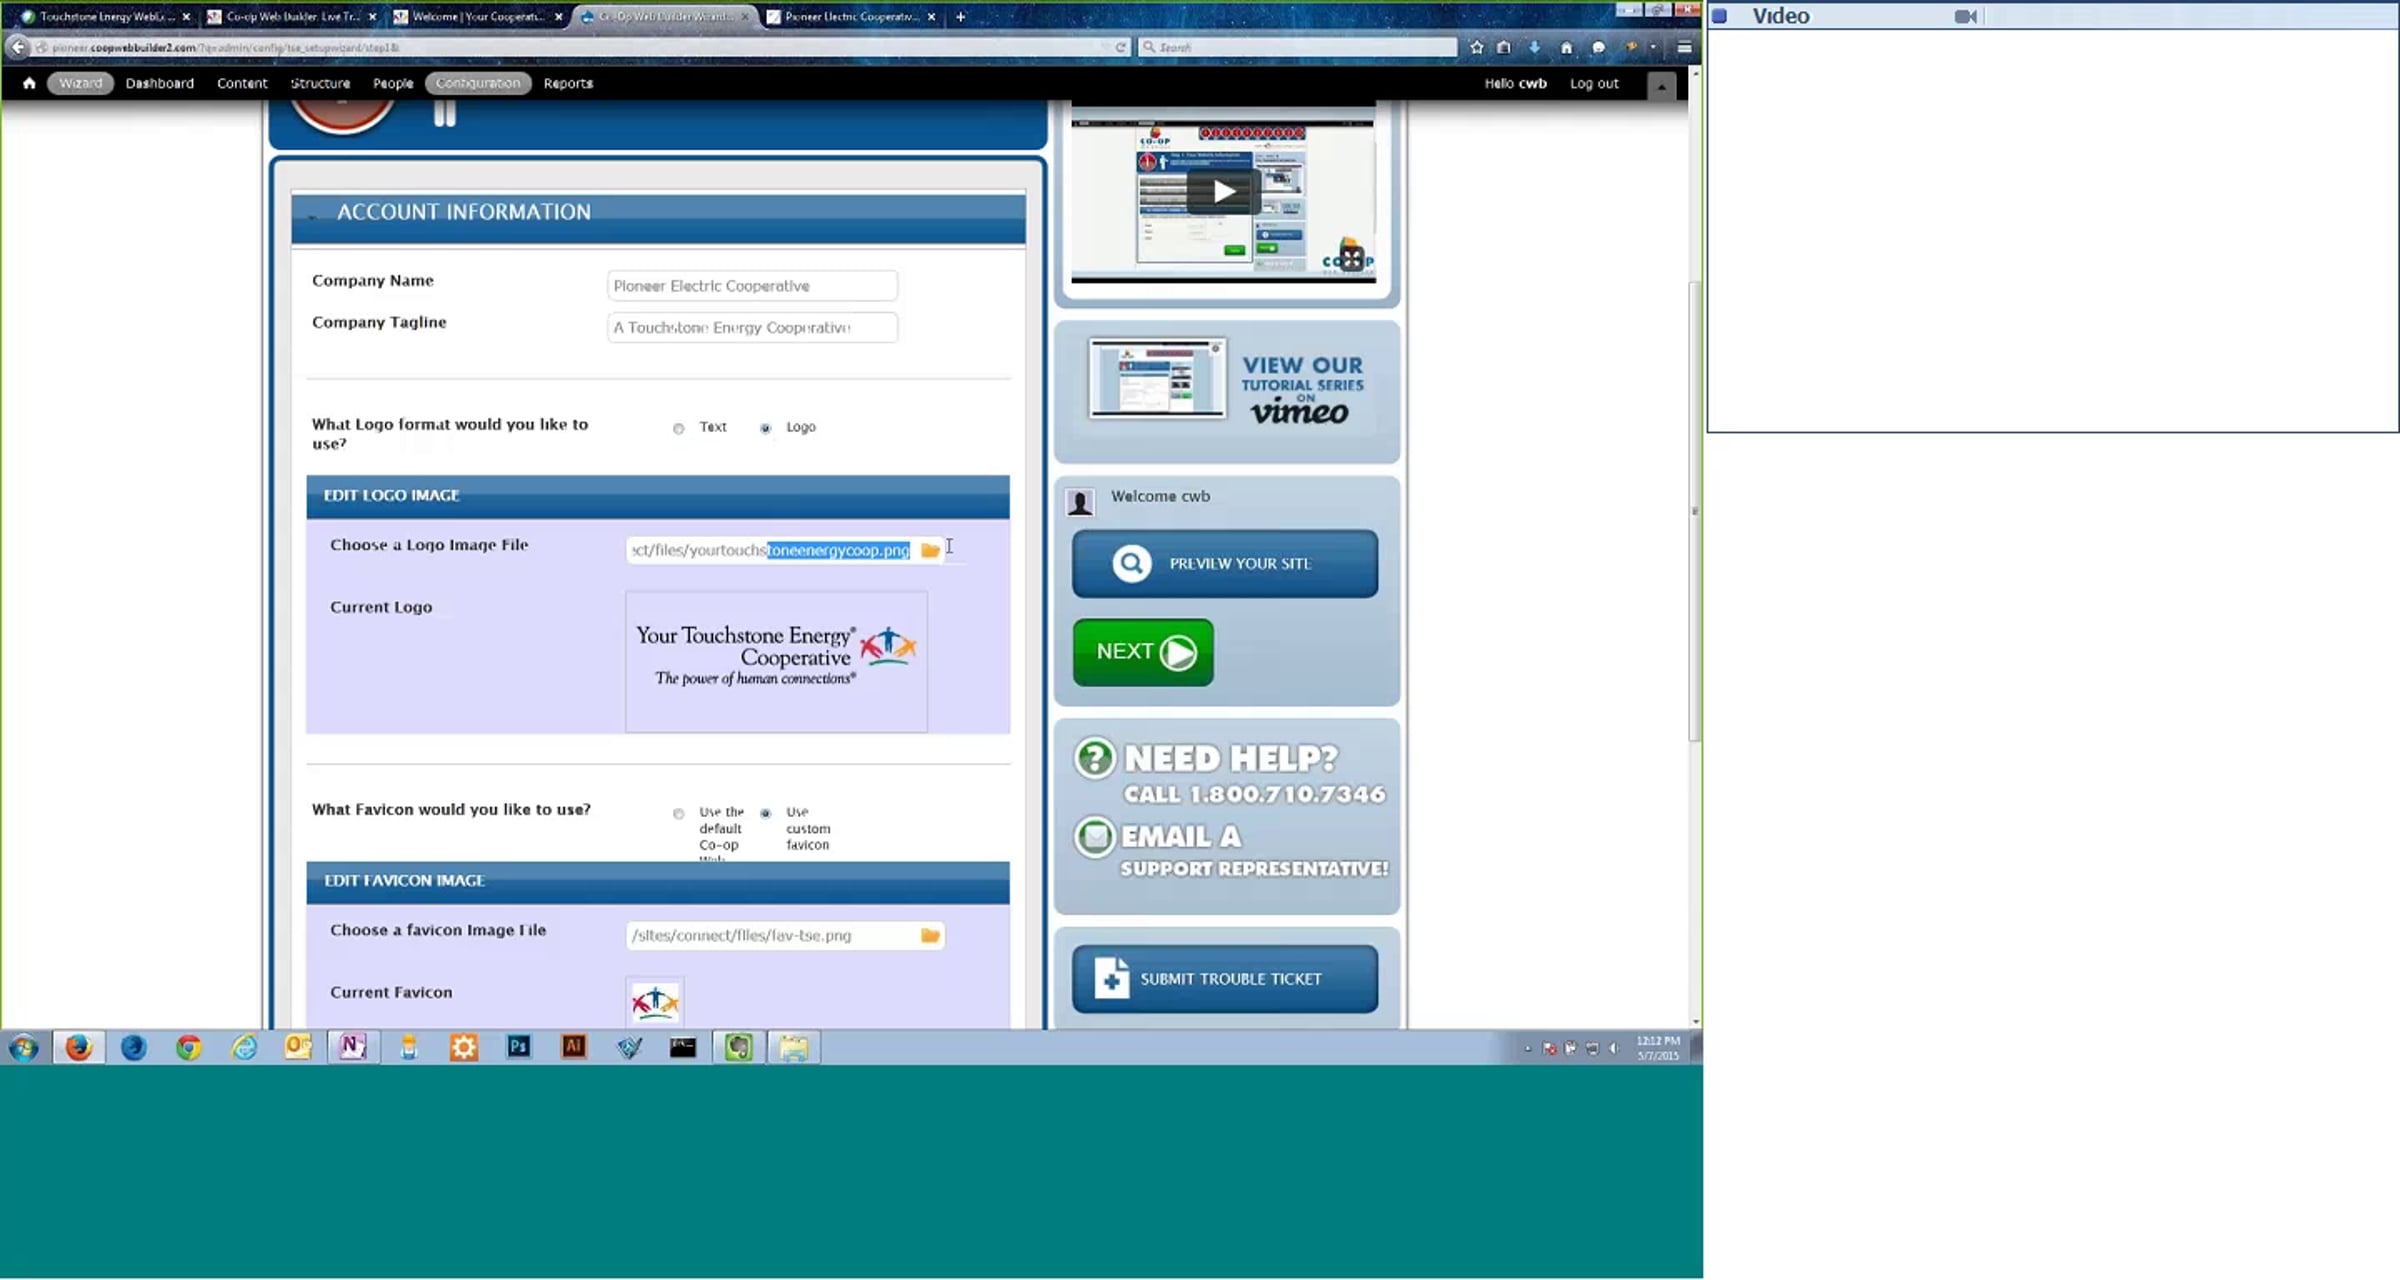Screen dimensions: 2400x1280
Task: Open Photoshop from the Windows taskbar
Action: click(518, 1047)
